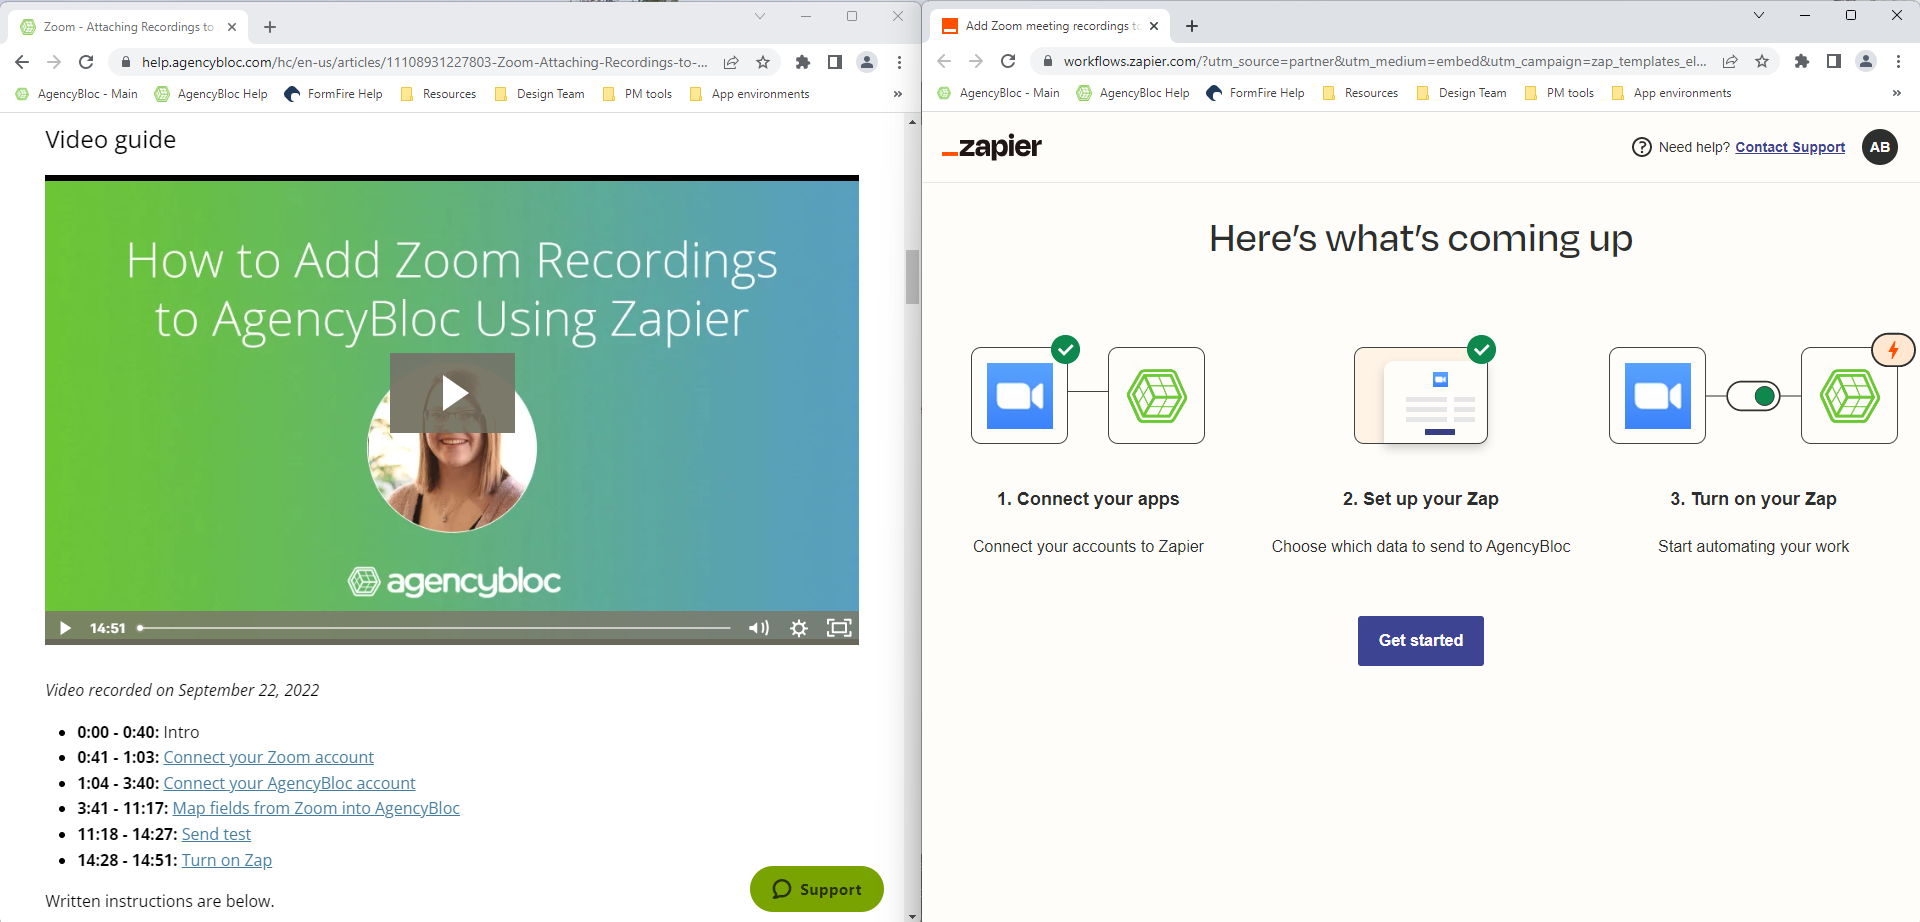Viewport: 1920px width, 922px height.
Task: Open the Contact Support link
Action: [x=1790, y=147]
